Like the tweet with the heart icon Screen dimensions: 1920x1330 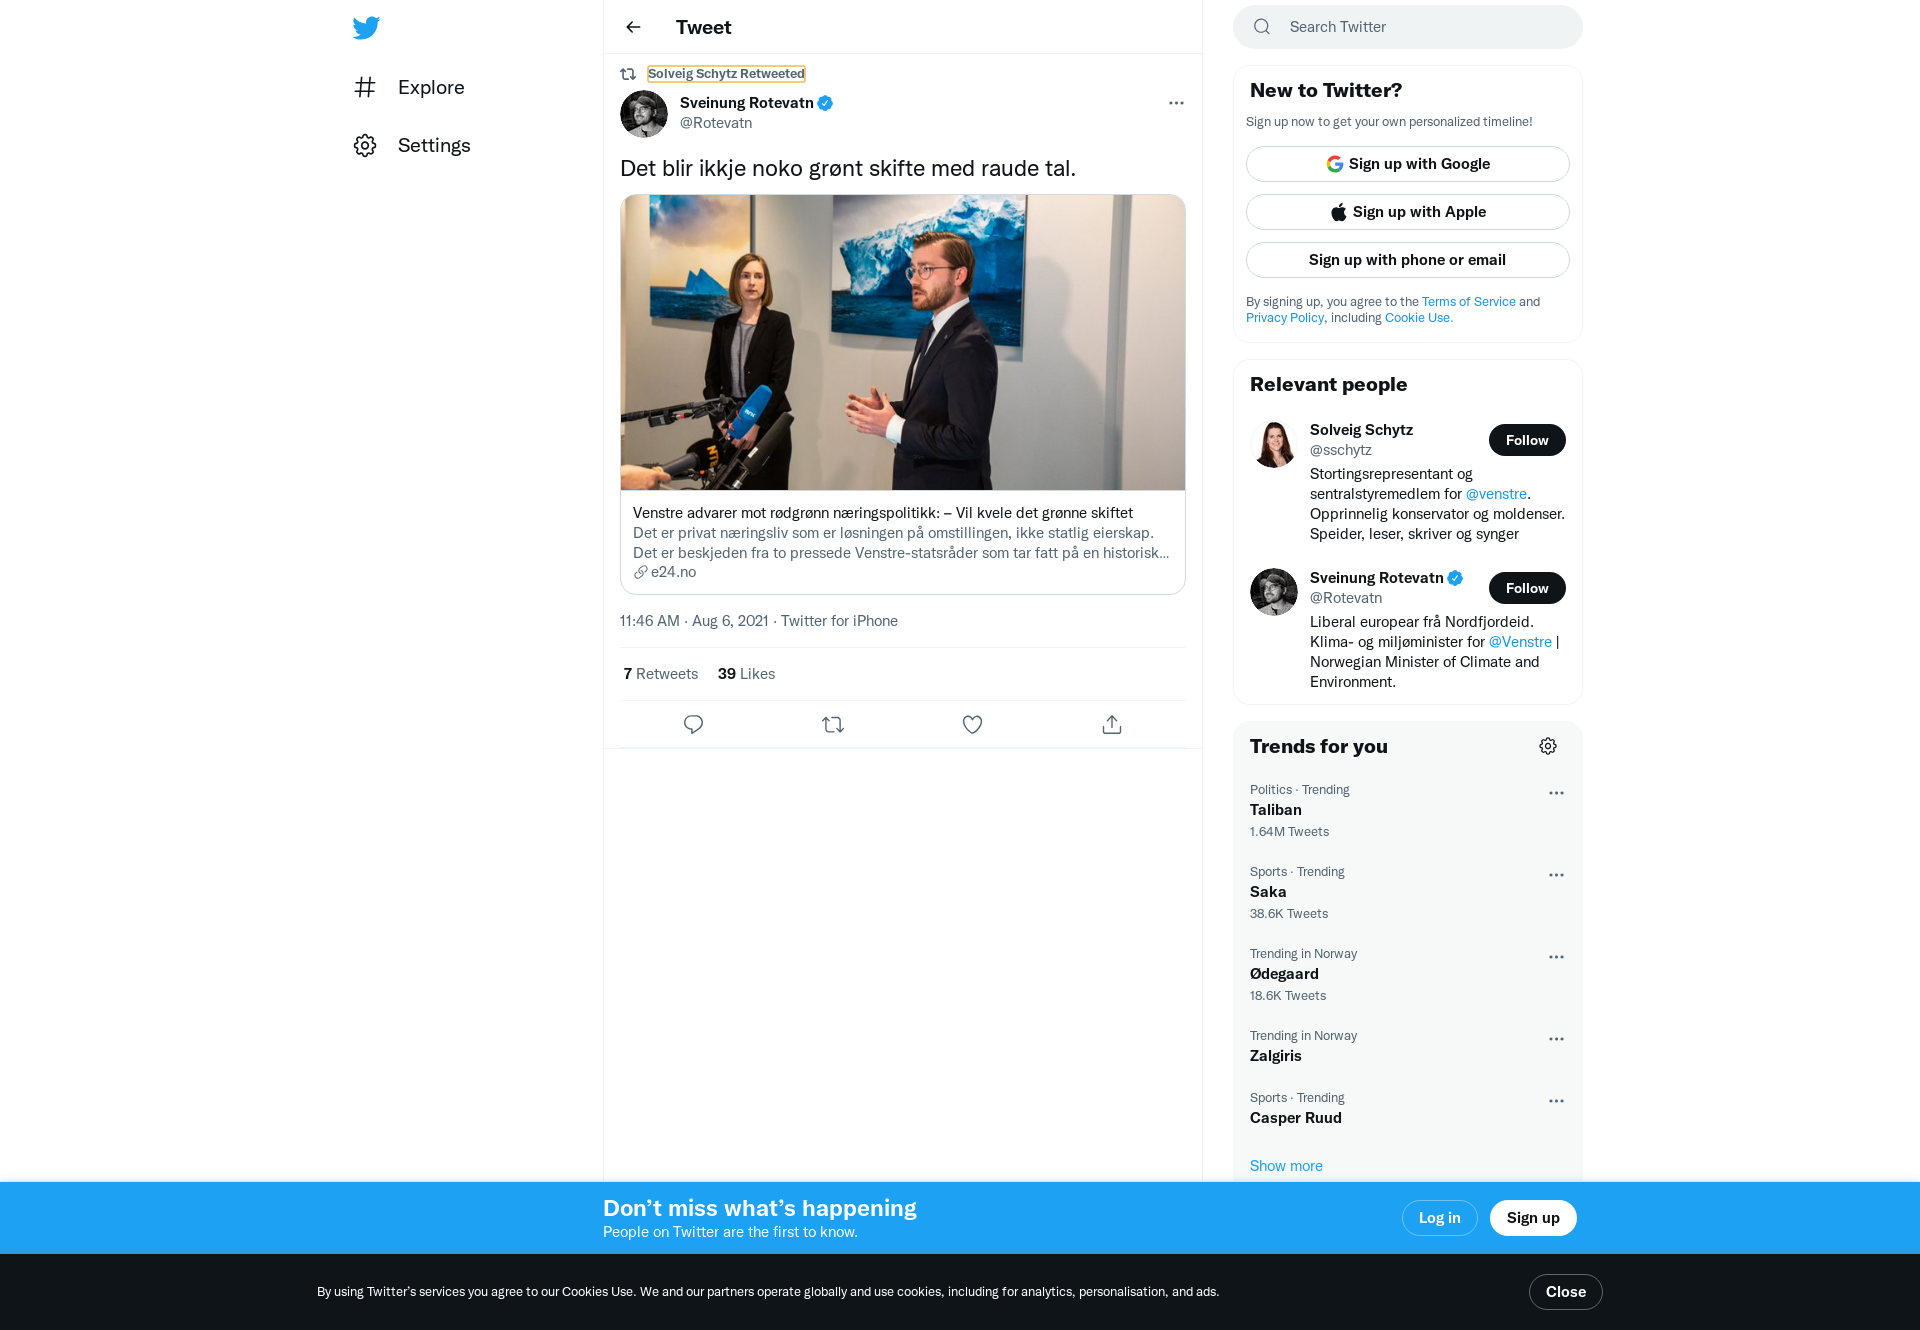tap(972, 724)
